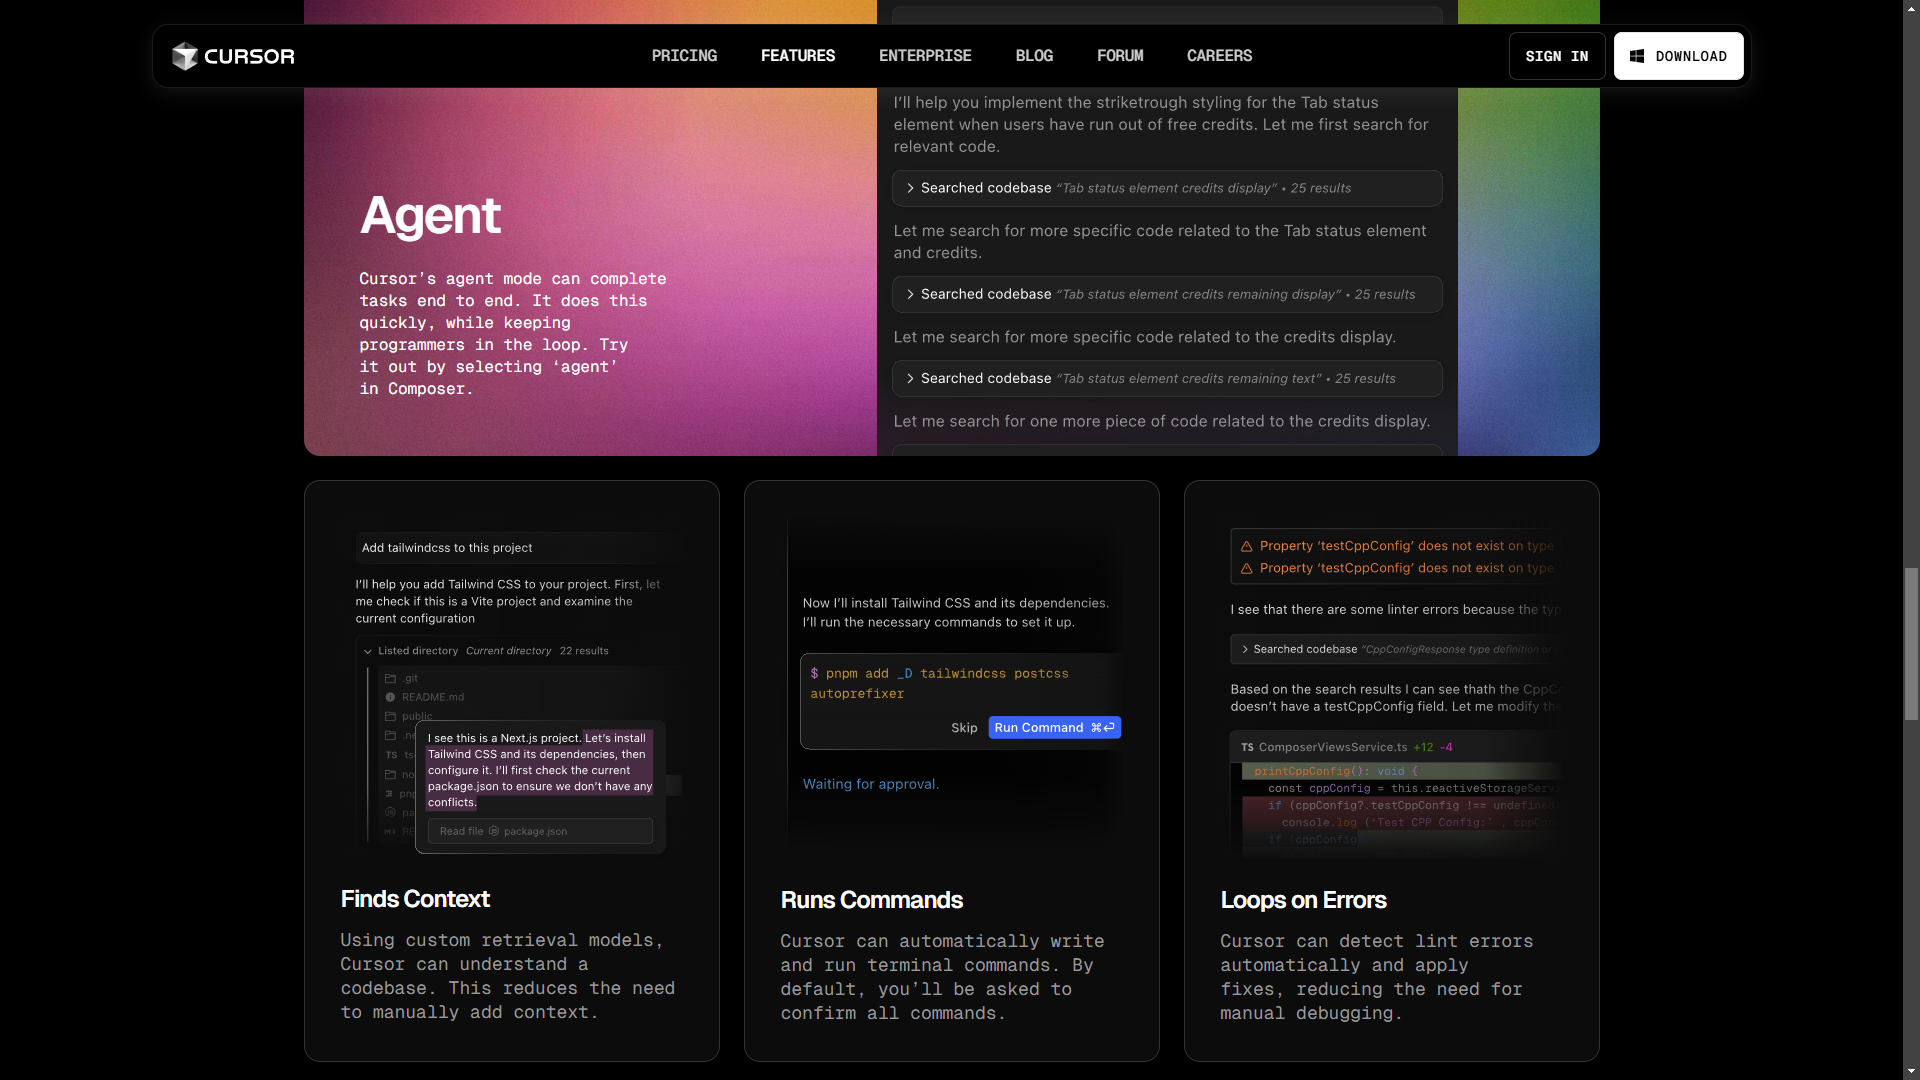Click the TS icon in the directory listing
This screenshot has height=1080, width=1920.
tap(391, 755)
